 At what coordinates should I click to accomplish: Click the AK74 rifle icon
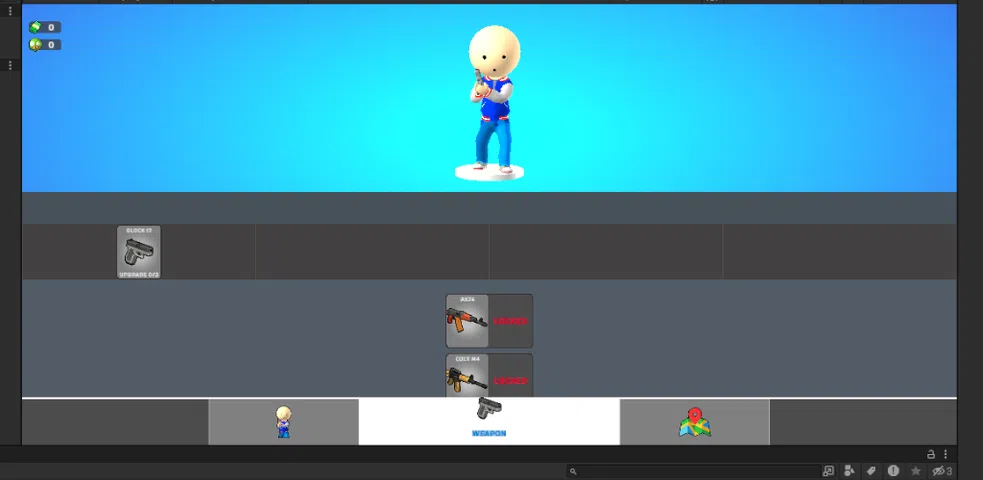(x=467, y=321)
